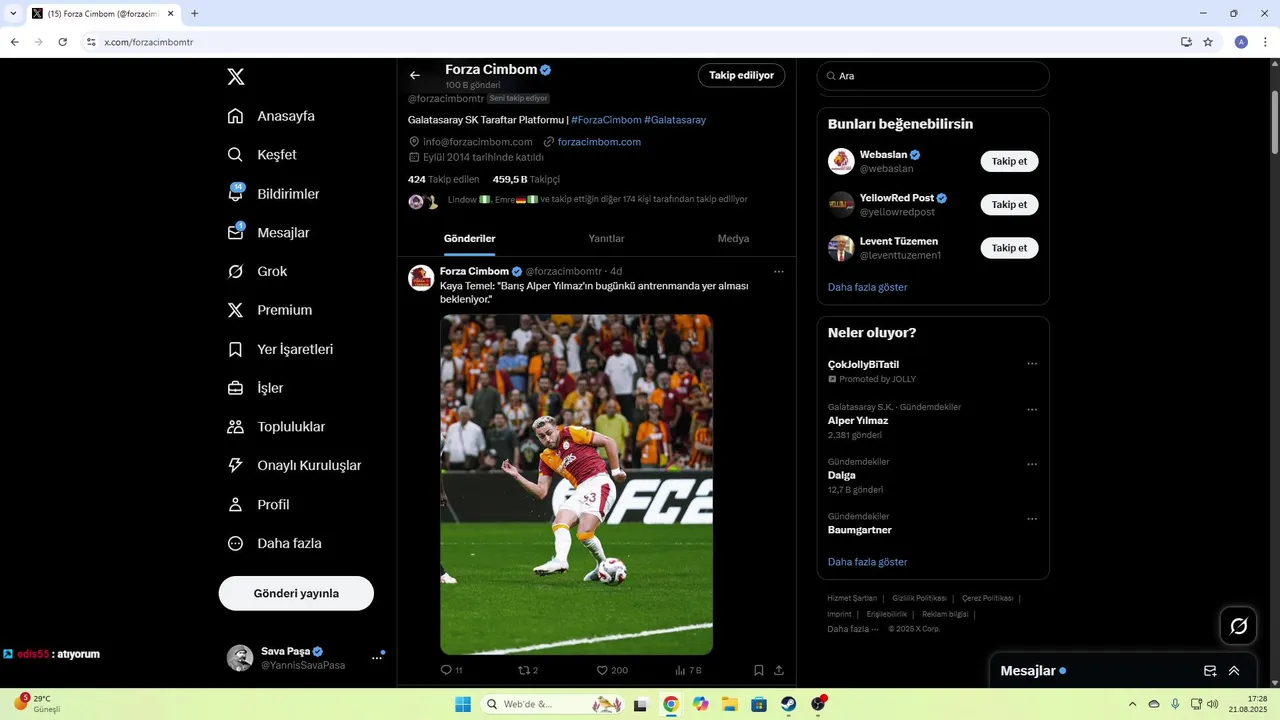This screenshot has width=1280, height=720.
Task: Open Onaylı Kuruluşlar page
Action: [294, 466]
